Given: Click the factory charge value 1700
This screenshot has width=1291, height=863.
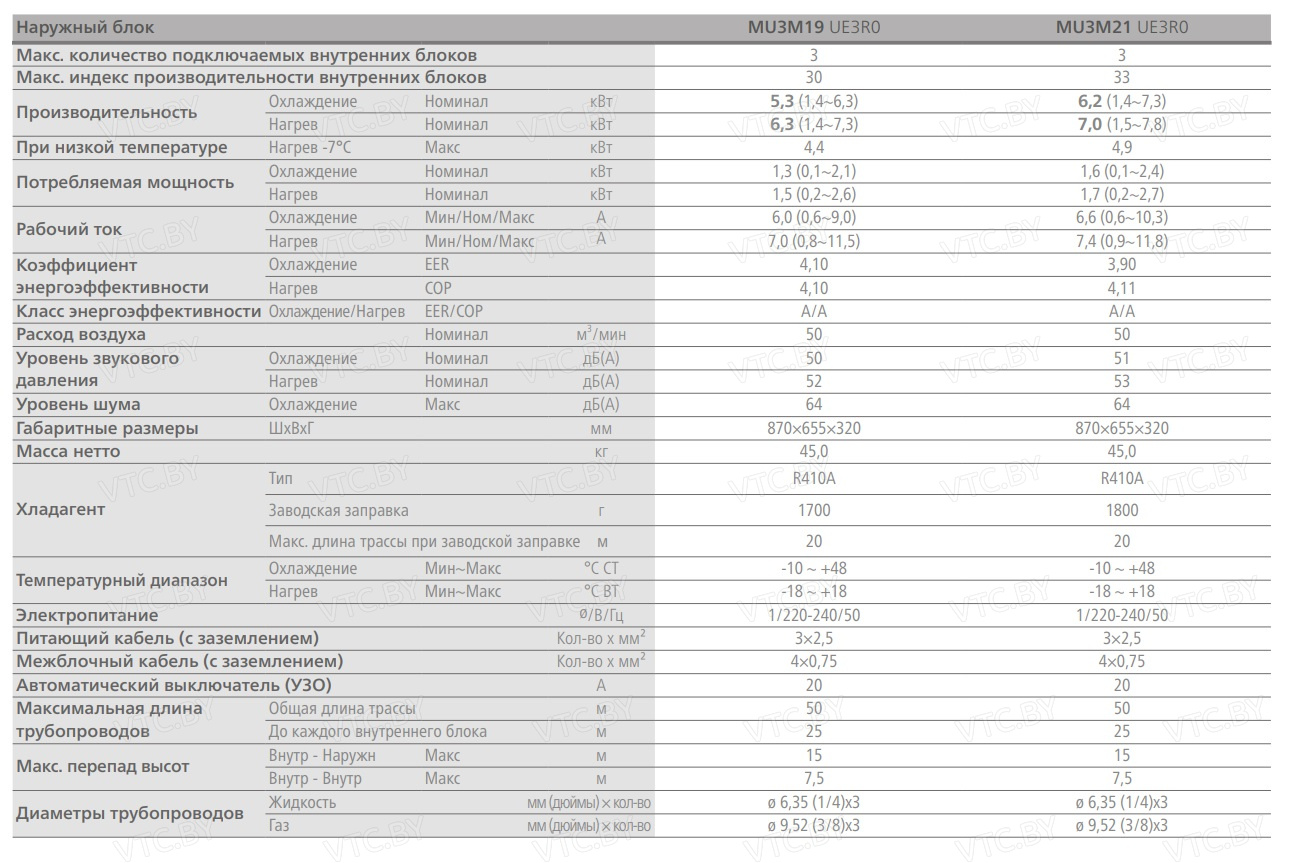Looking at the screenshot, I should pyautogui.click(x=814, y=510).
